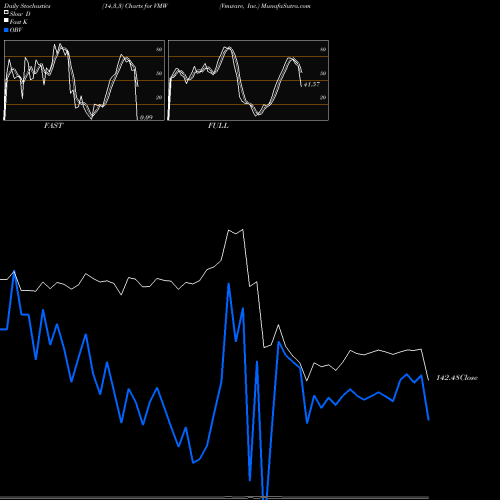Click the Fast K legend swatch
Image resolution: width=500 pixels, height=500 pixels.
[x=6, y=20]
